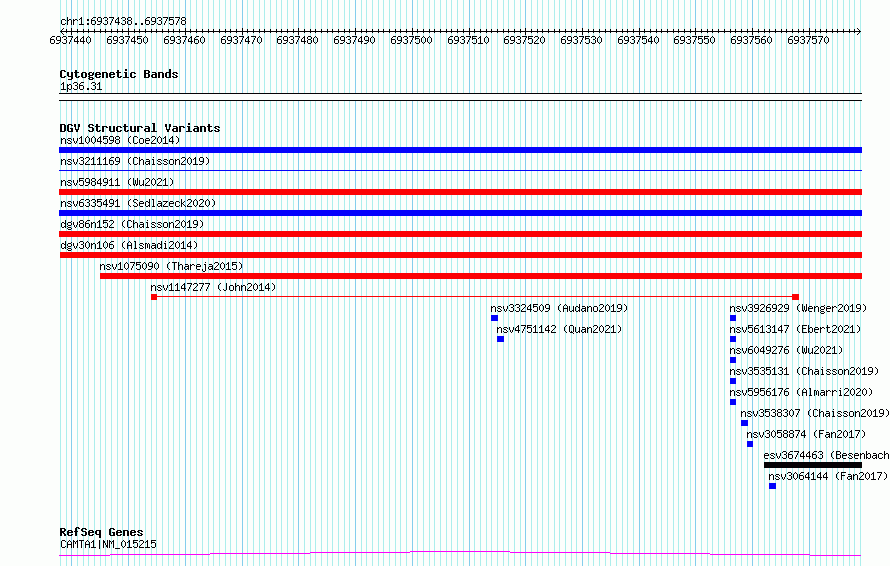
Task: Click the nsv1075090 (Thareja2015) red bar
Action: tap(481, 276)
